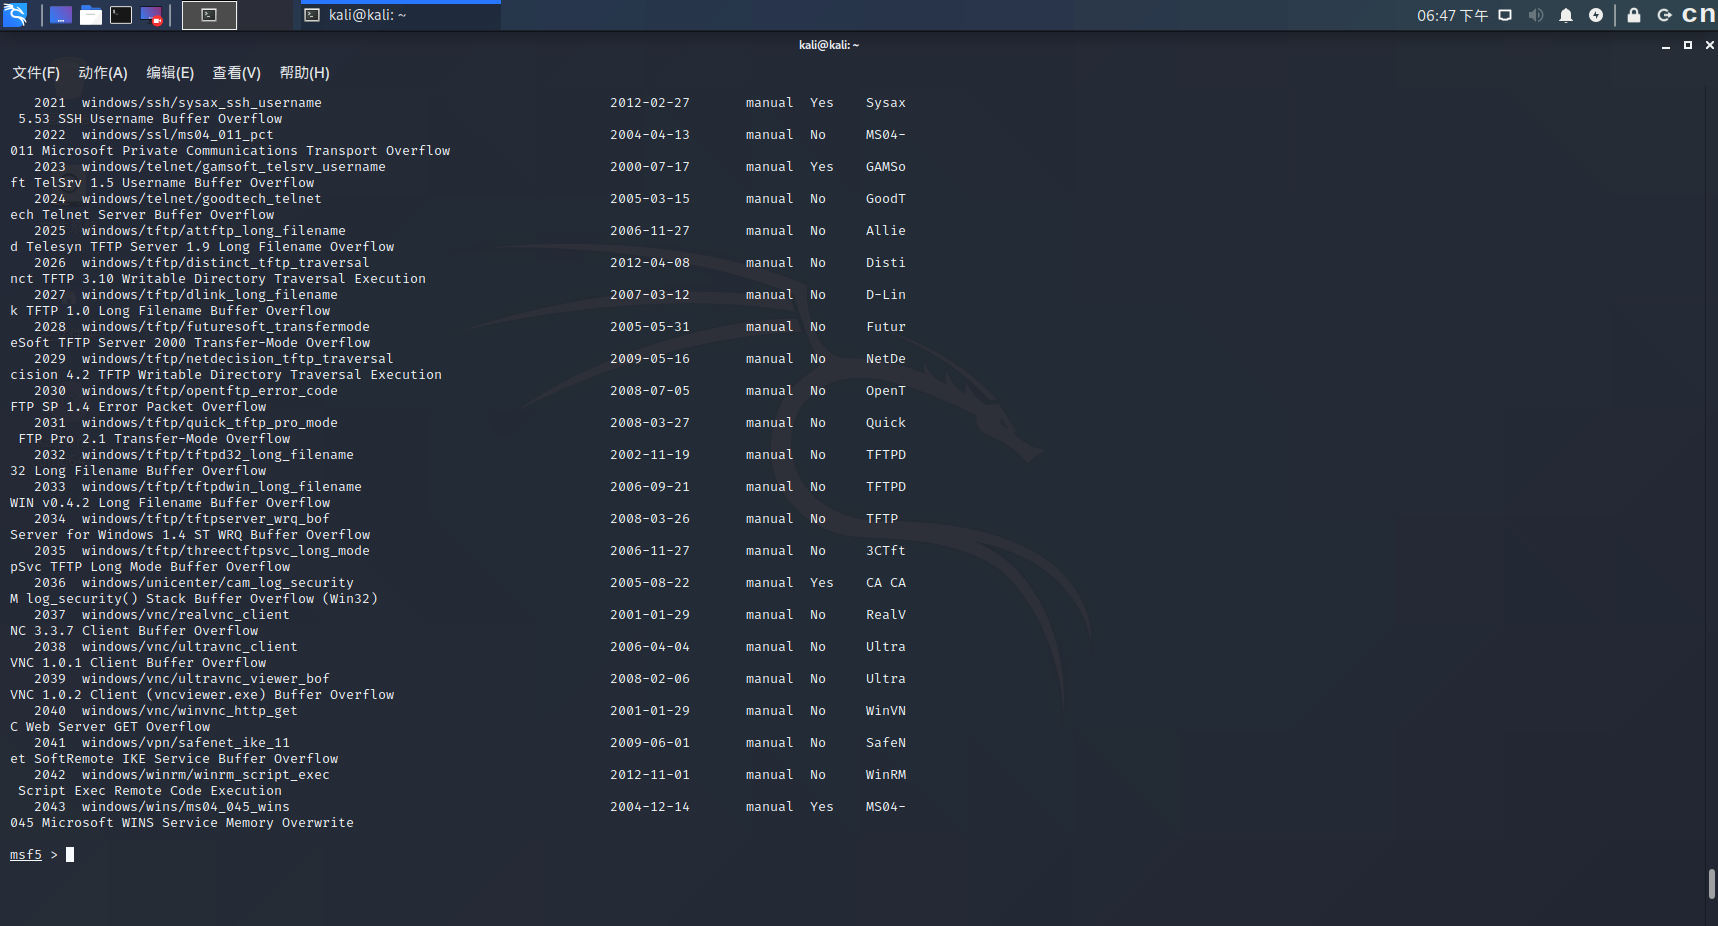Click the disclosure date 2012-11-01
The image size is (1718, 926).
point(650,775)
